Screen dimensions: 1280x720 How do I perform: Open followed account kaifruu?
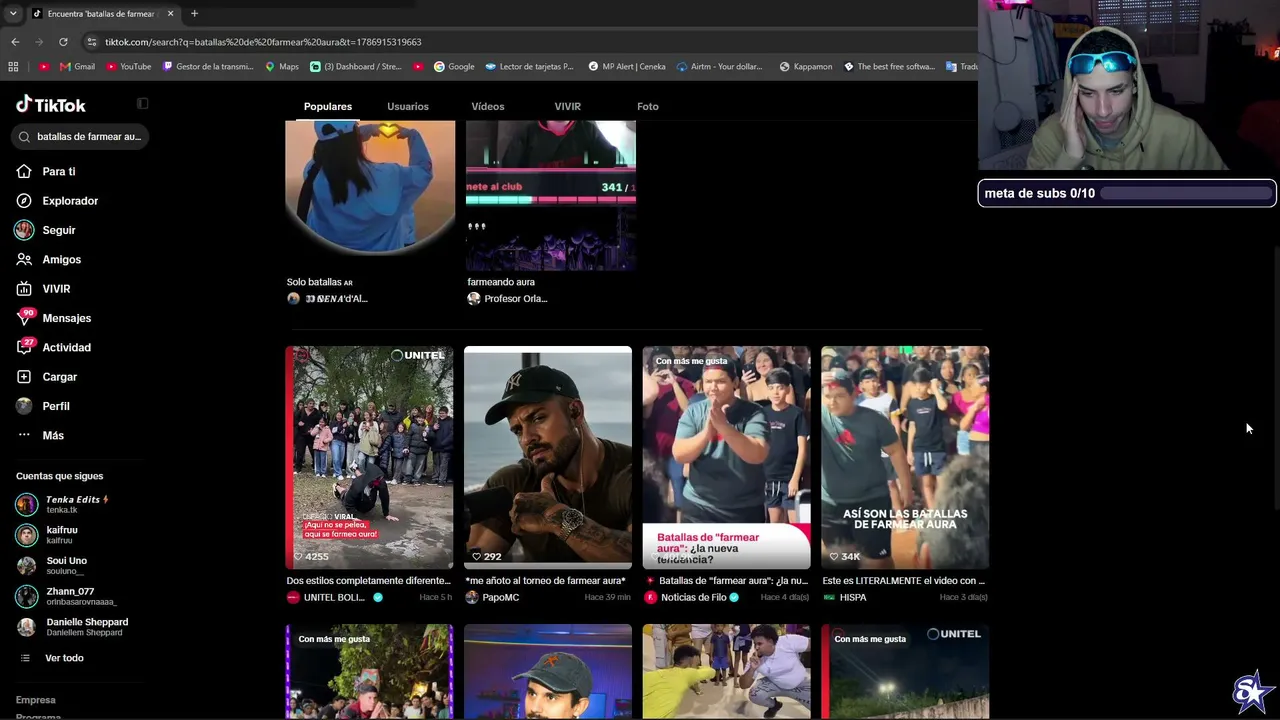pyautogui.click(x=47, y=535)
